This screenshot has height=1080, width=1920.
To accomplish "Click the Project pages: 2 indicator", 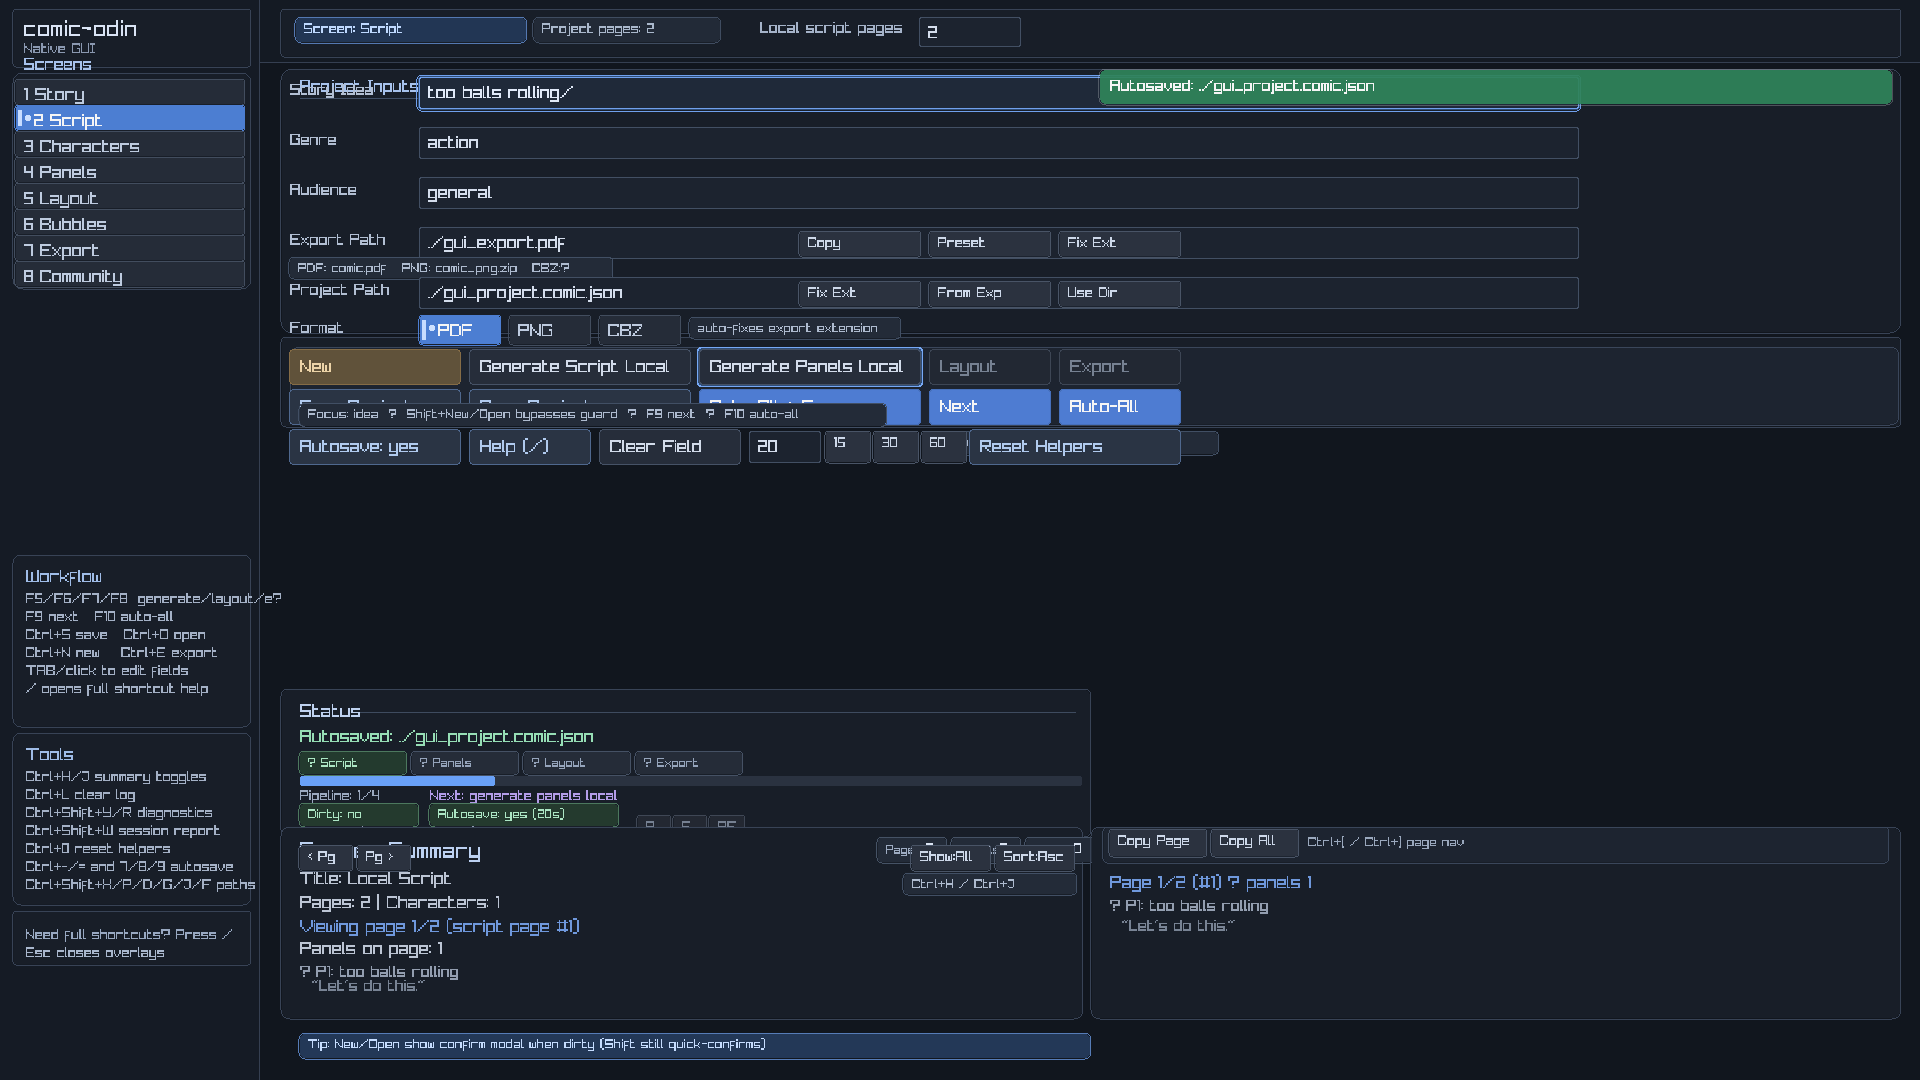I will [x=626, y=30].
